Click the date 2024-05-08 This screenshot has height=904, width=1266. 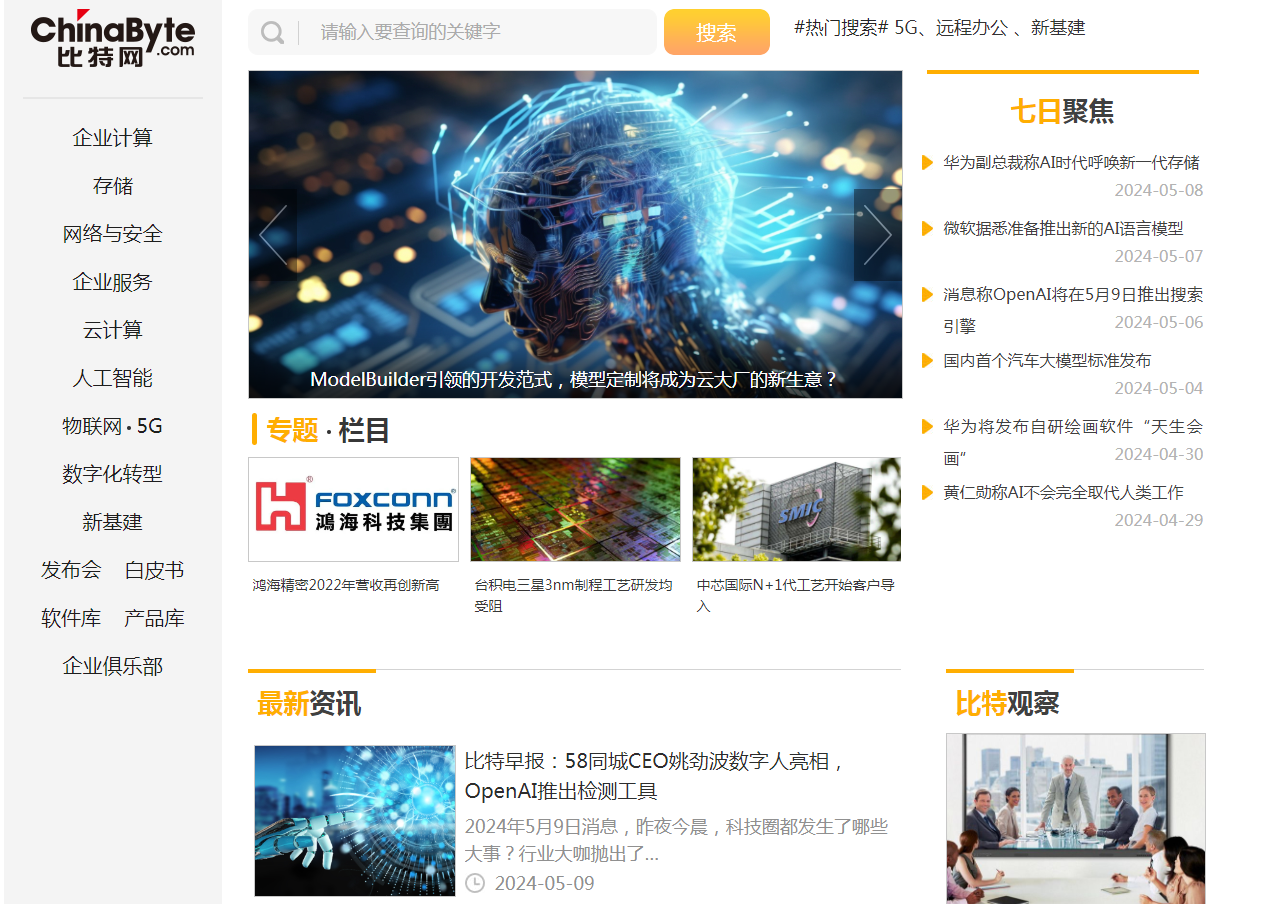coord(1159,190)
